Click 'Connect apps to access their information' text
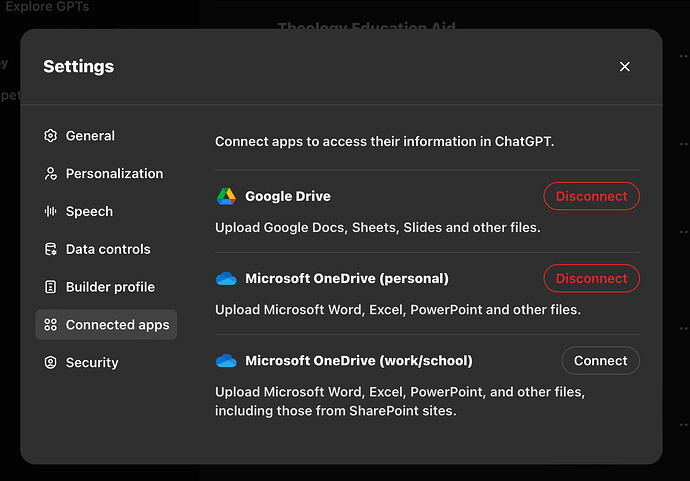The image size is (690, 481). [385, 142]
